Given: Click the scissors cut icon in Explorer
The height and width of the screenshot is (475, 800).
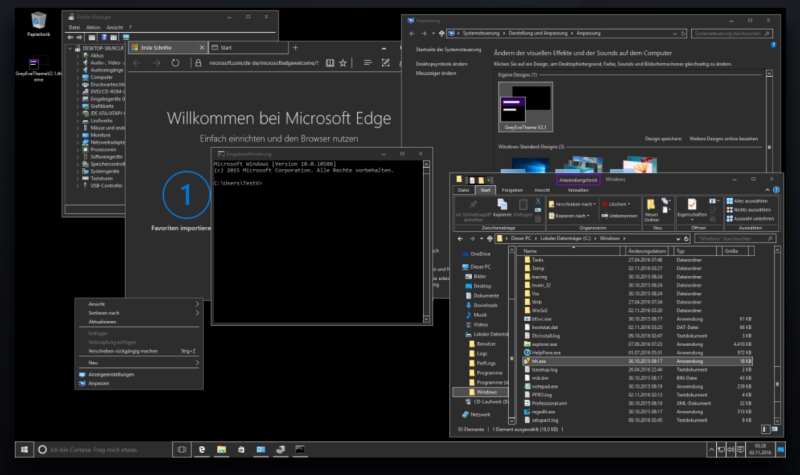Looking at the screenshot, I should click(538, 201).
